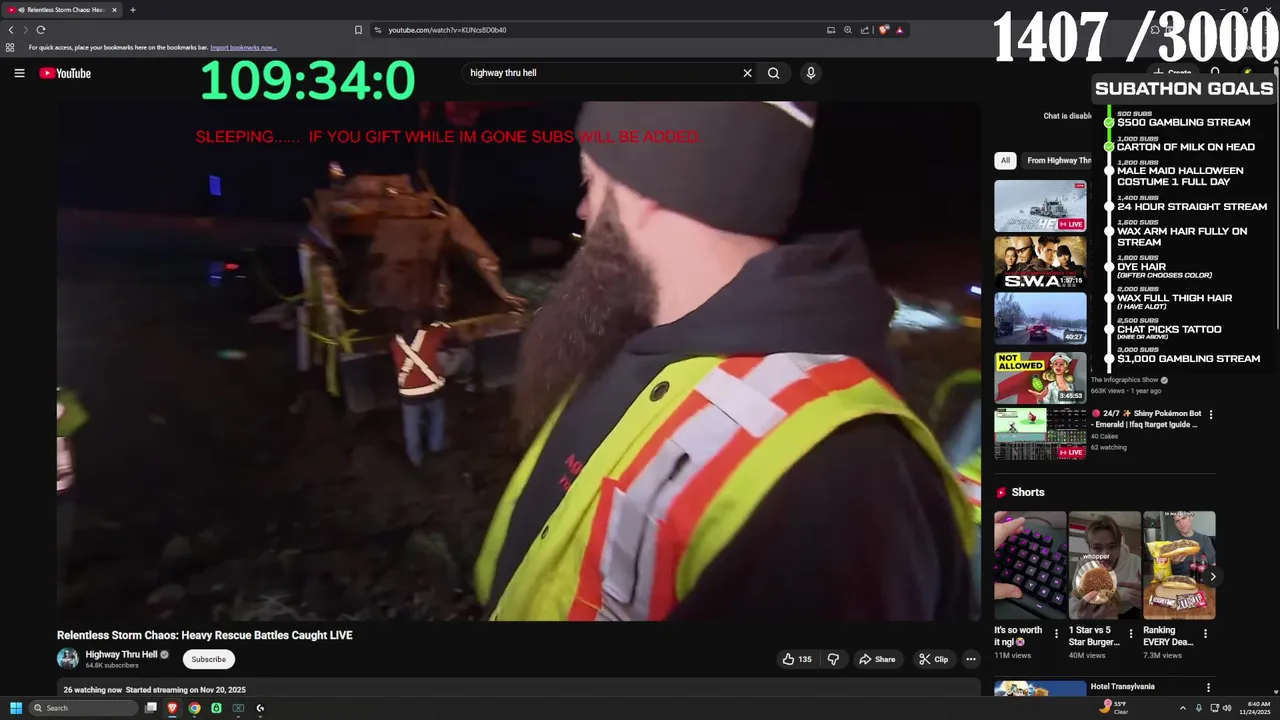The height and width of the screenshot is (720, 1280).
Task: Go back with the browser back arrow
Action: 11,30
